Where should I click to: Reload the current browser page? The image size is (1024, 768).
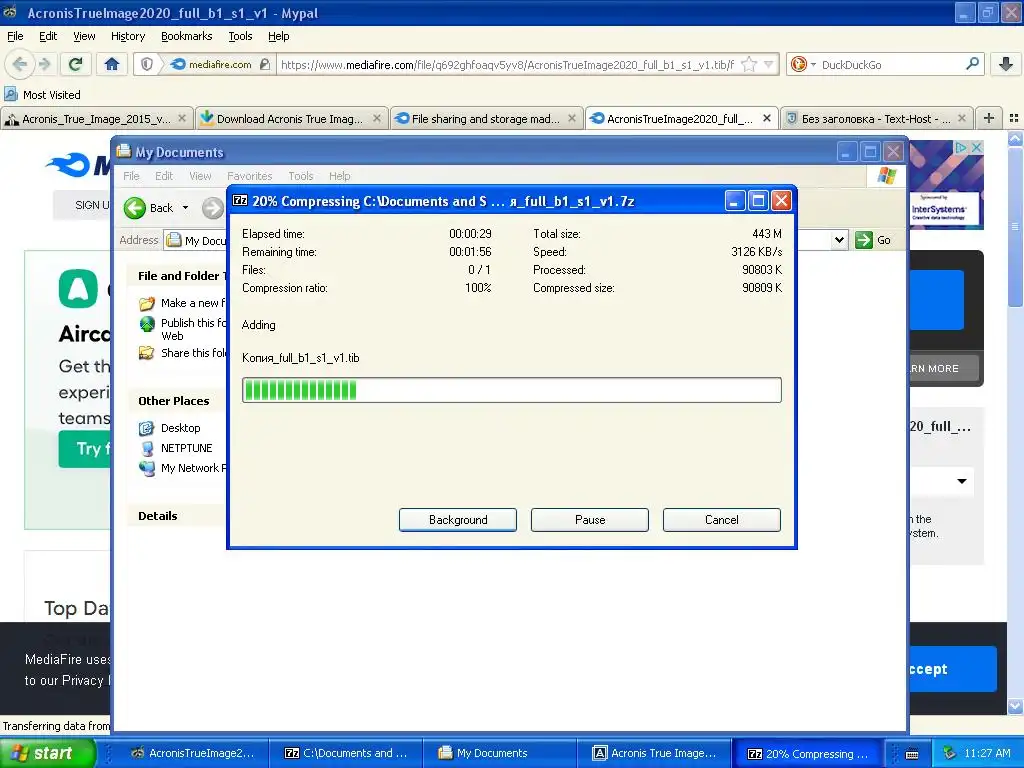click(76, 64)
